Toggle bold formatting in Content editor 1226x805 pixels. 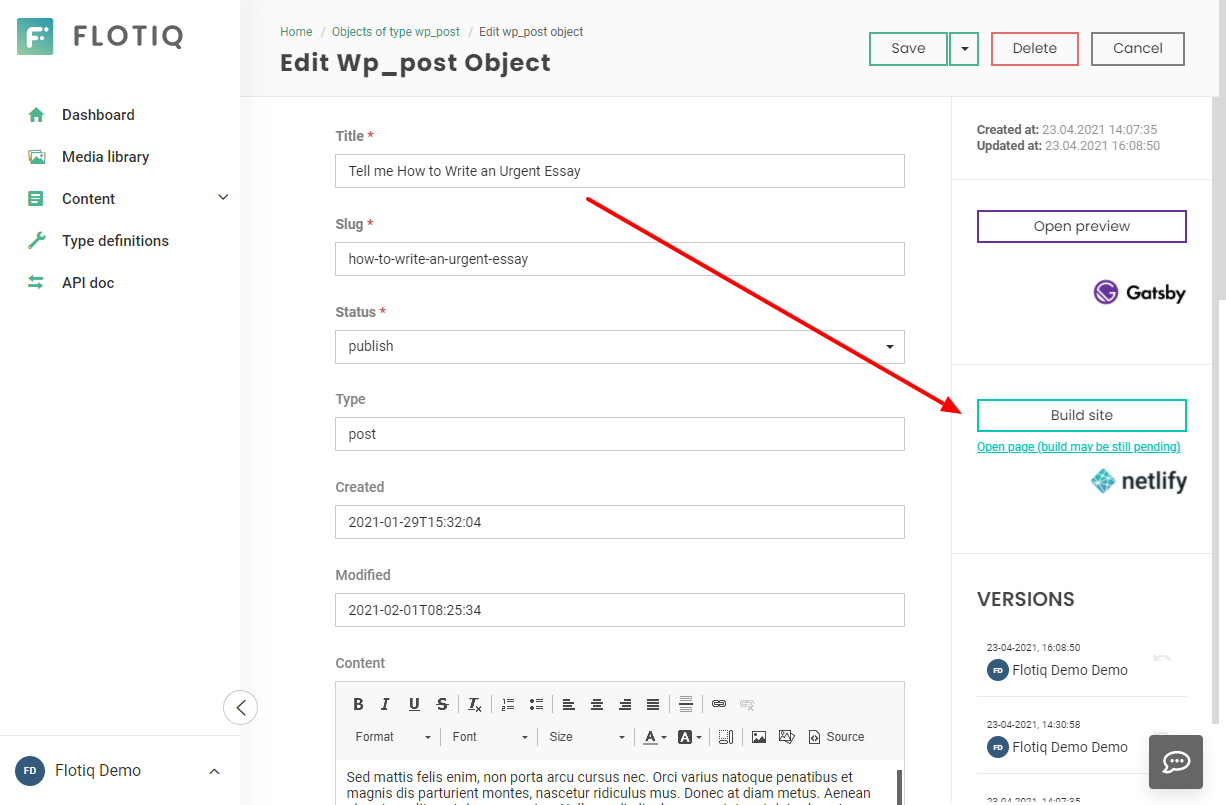coord(358,704)
